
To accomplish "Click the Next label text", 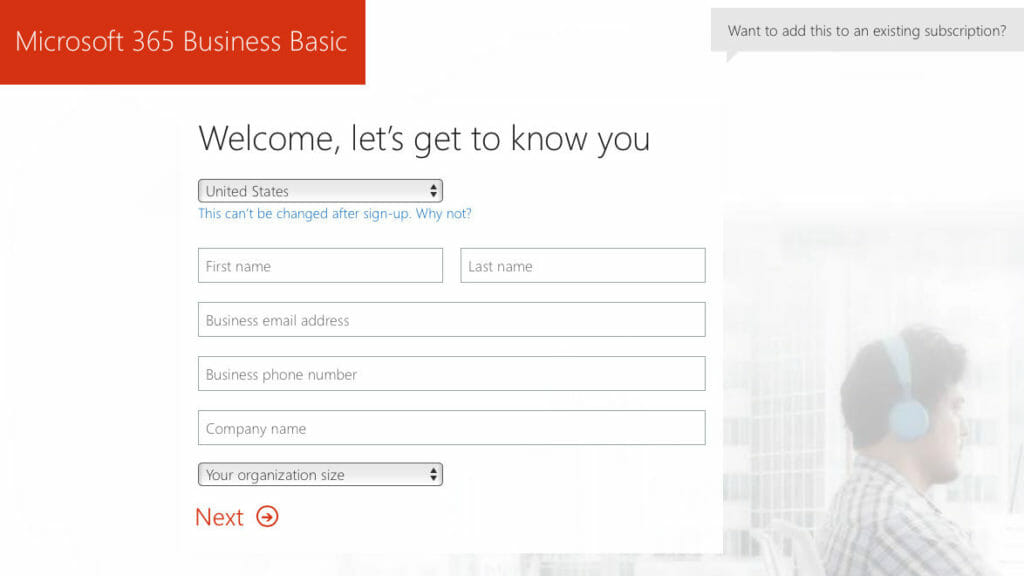I will click(219, 517).
